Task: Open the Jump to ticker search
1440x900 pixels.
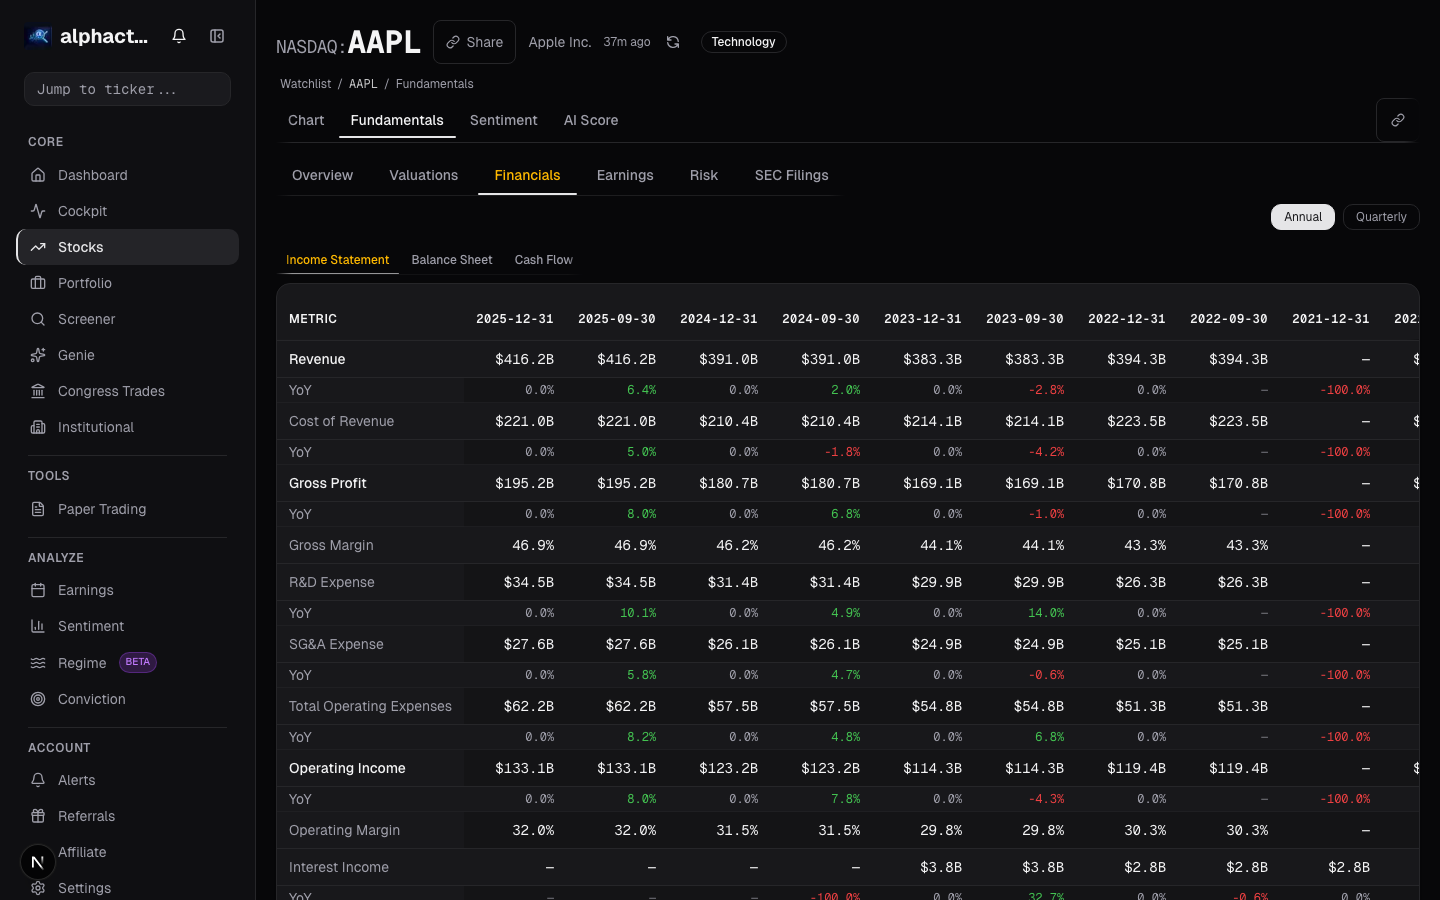Action: coord(127,88)
